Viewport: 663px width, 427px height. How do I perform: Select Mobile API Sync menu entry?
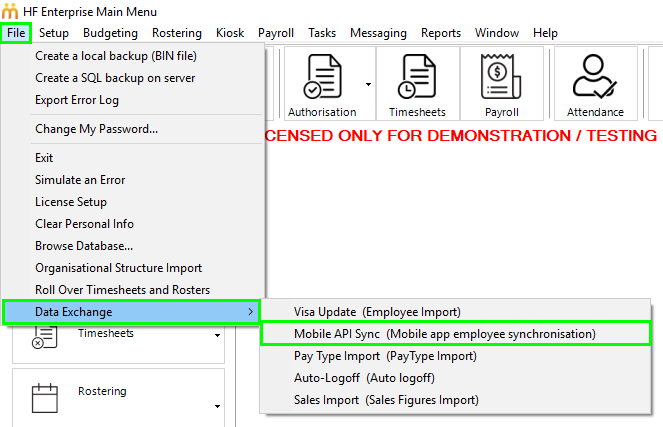coord(444,334)
